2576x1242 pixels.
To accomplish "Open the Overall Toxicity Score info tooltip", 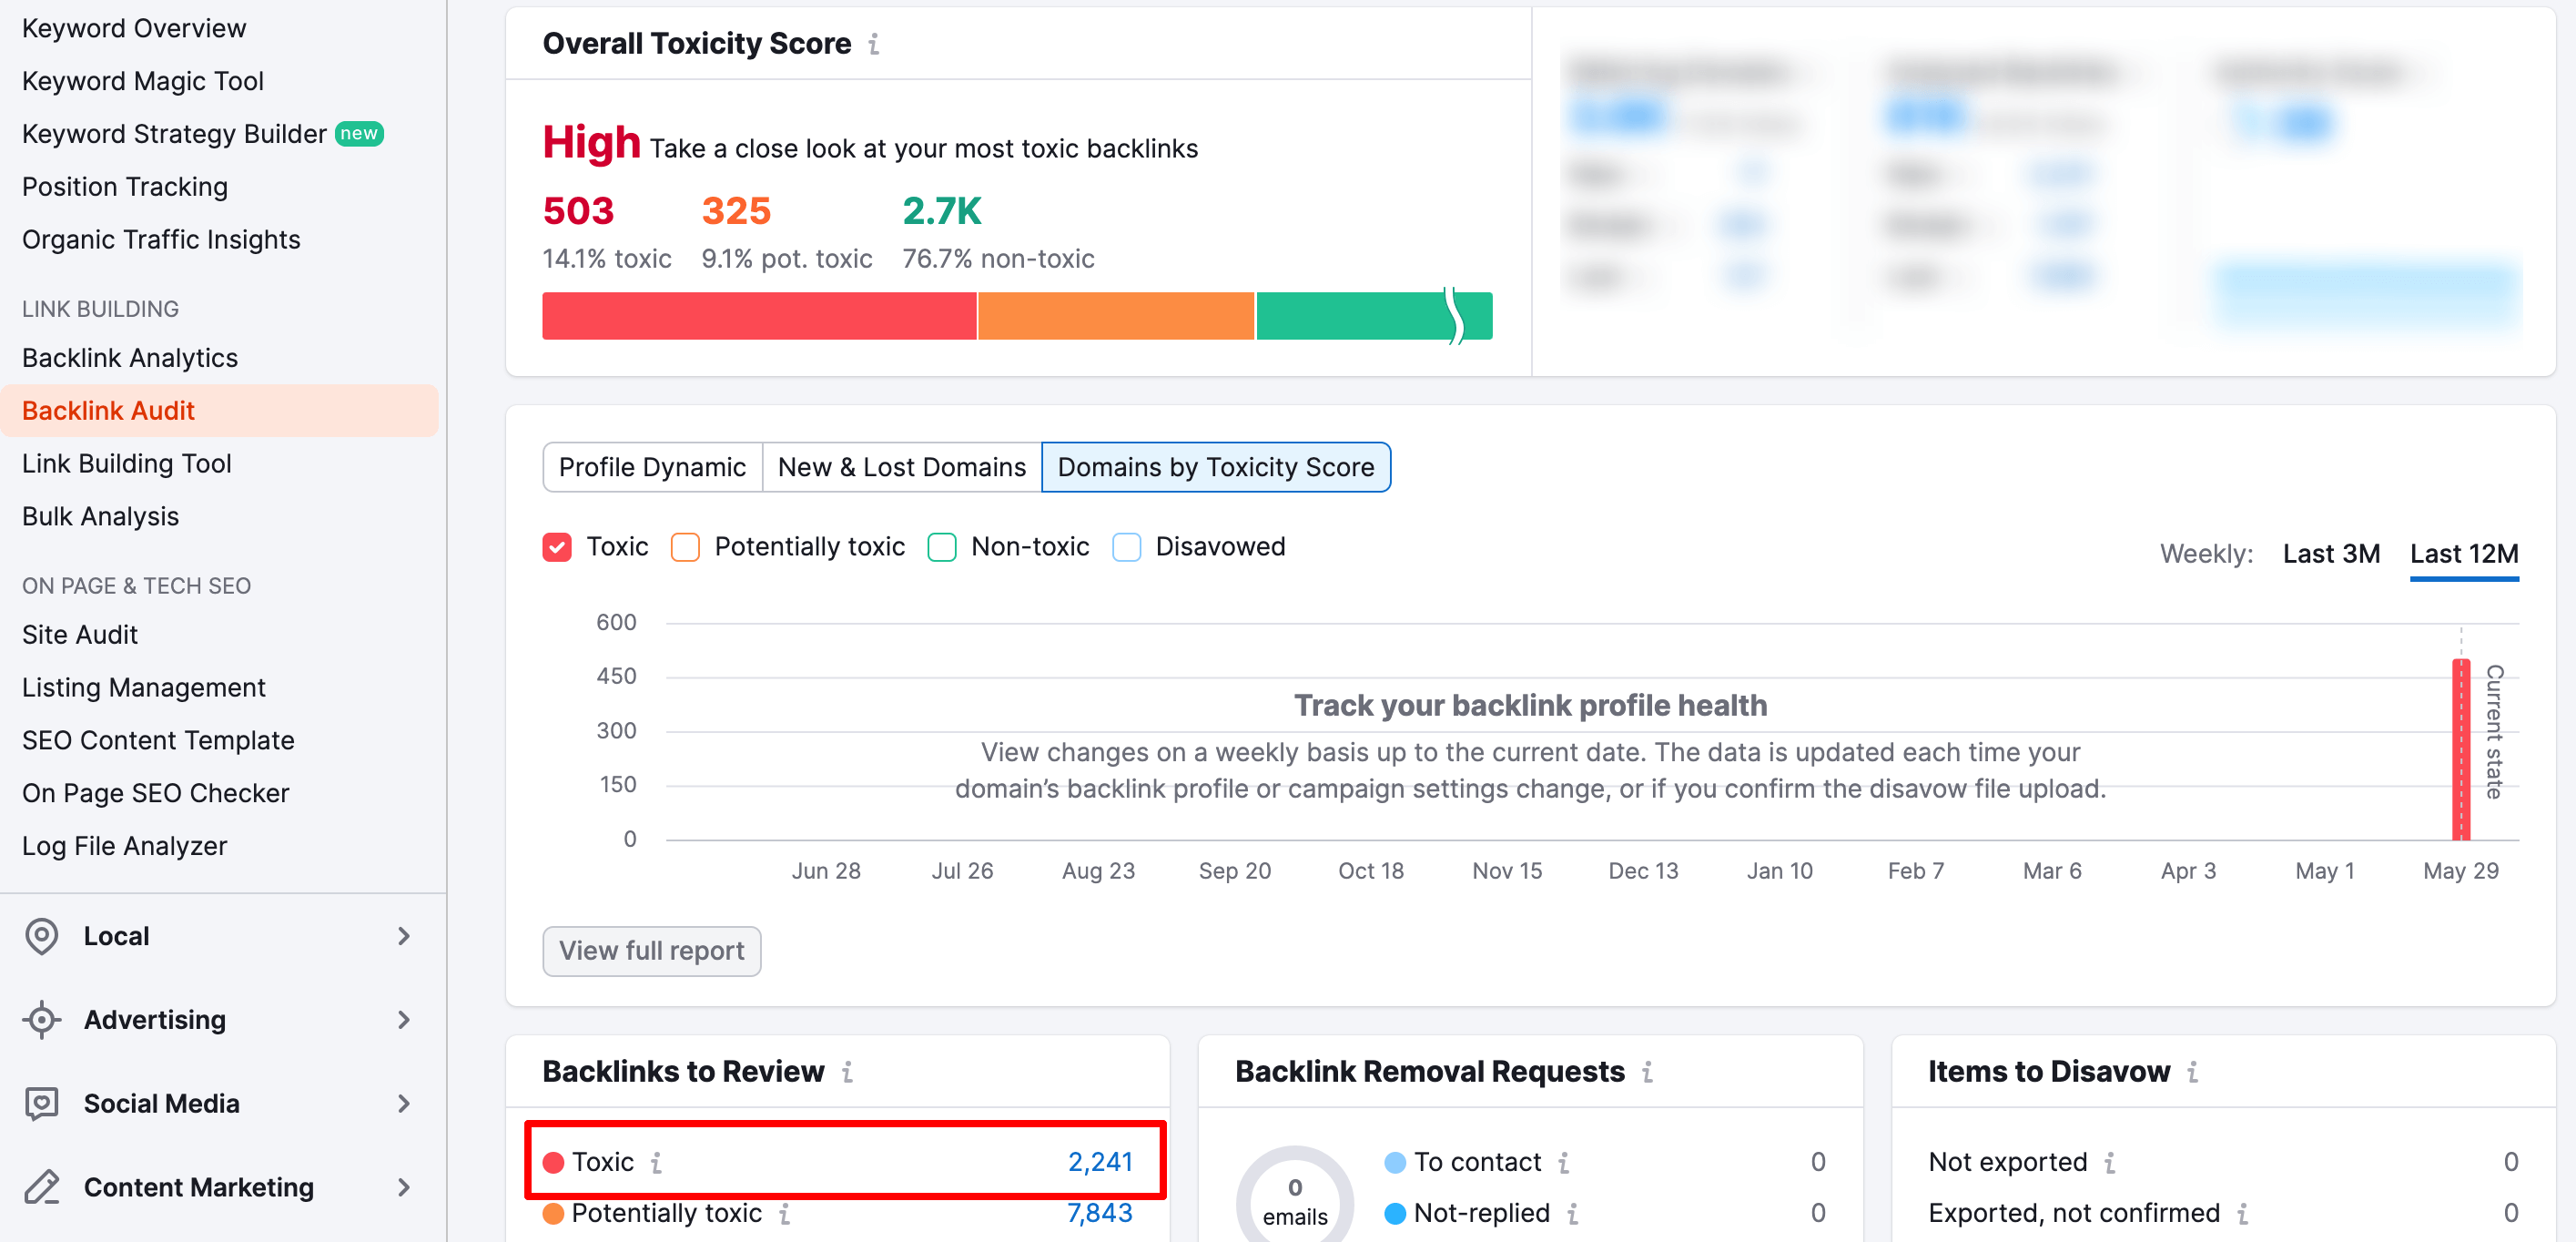I will (x=875, y=43).
